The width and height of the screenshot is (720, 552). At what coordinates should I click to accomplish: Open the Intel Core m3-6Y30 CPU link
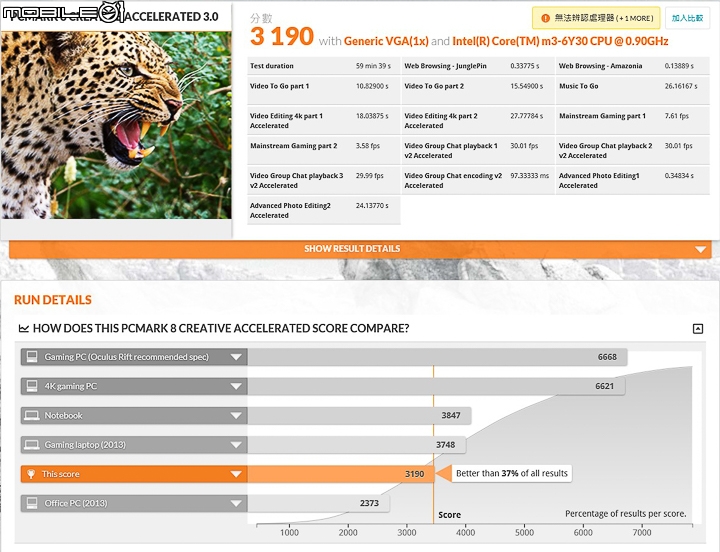[x=560, y=41]
